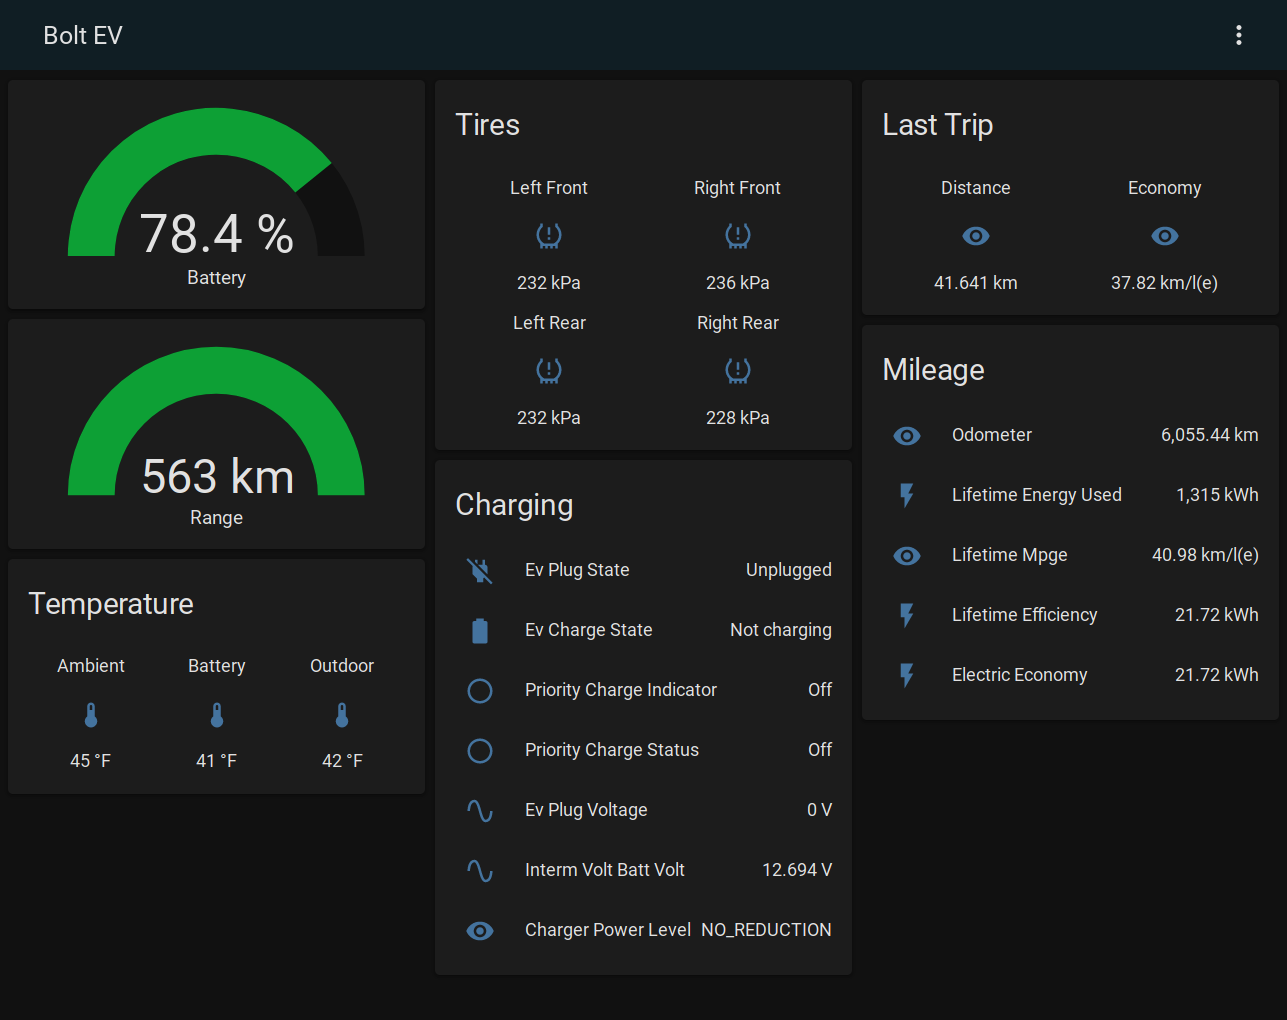Open the Priority Charge Indicator row label
This screenshot has height=1020, width=1287.
pyautogui.click(x=621, y=690)
